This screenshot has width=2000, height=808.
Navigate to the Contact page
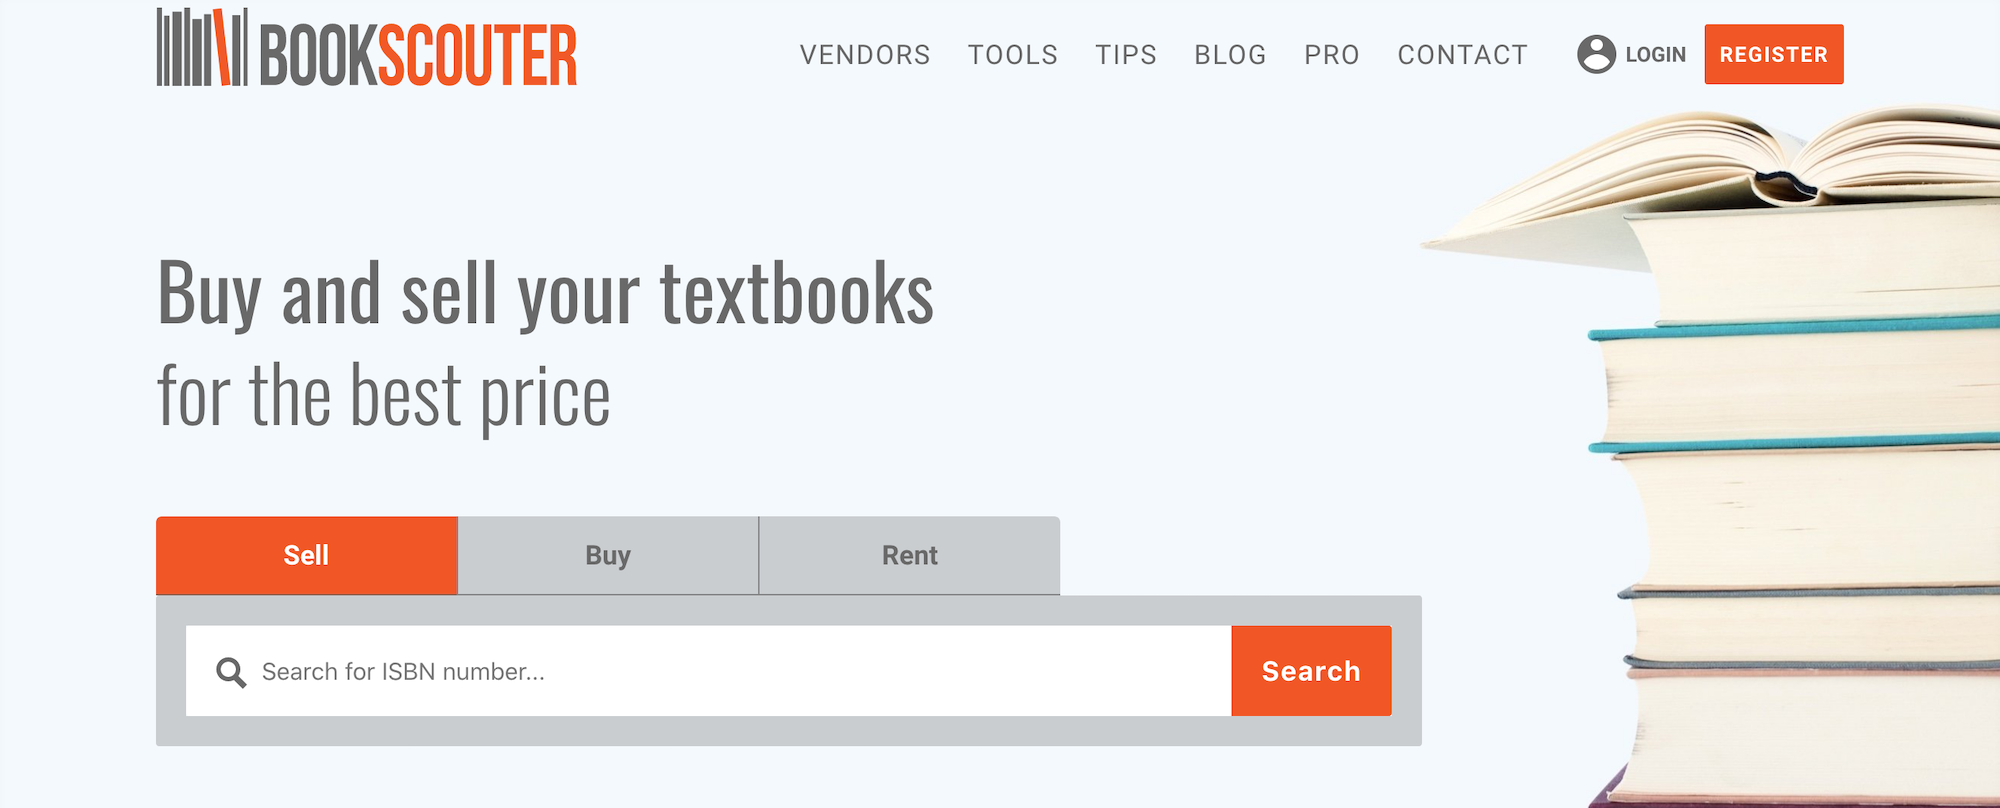click(1462, 55)
